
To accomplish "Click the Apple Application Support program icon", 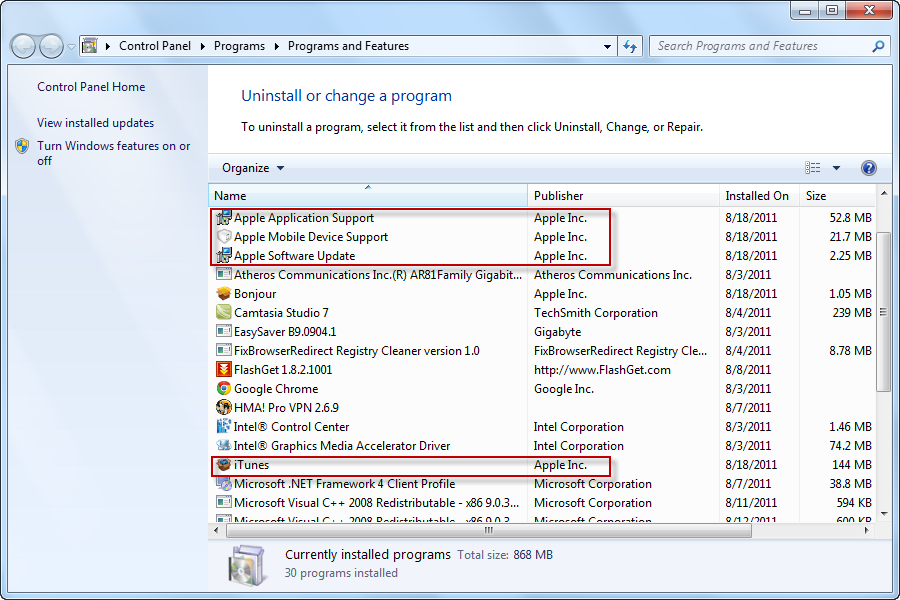I will pos(224,218).
